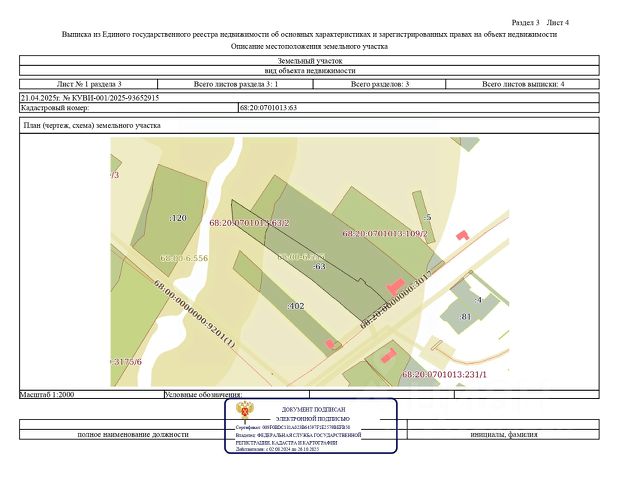Click the 'Кадастровый номер:' label
This screenshot has width=619, height=479.
pos(55,107)
